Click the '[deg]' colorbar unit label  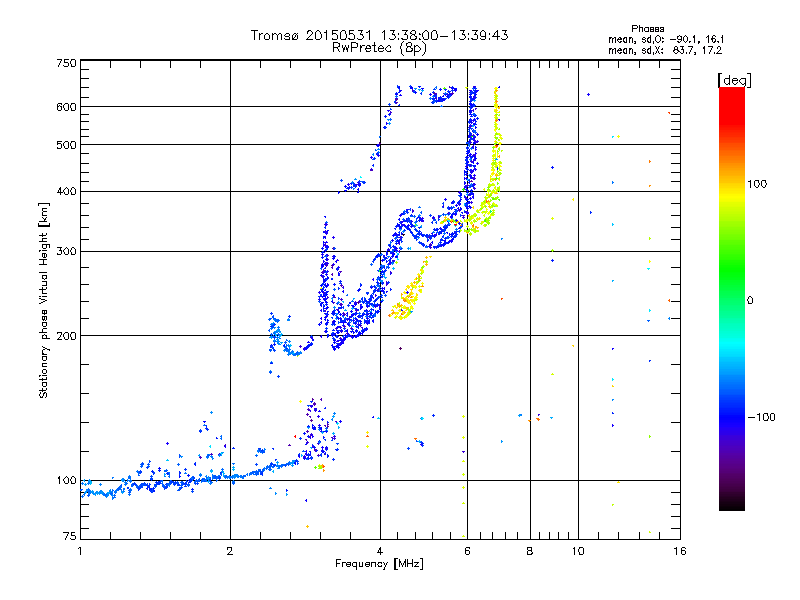coord(734,80)
